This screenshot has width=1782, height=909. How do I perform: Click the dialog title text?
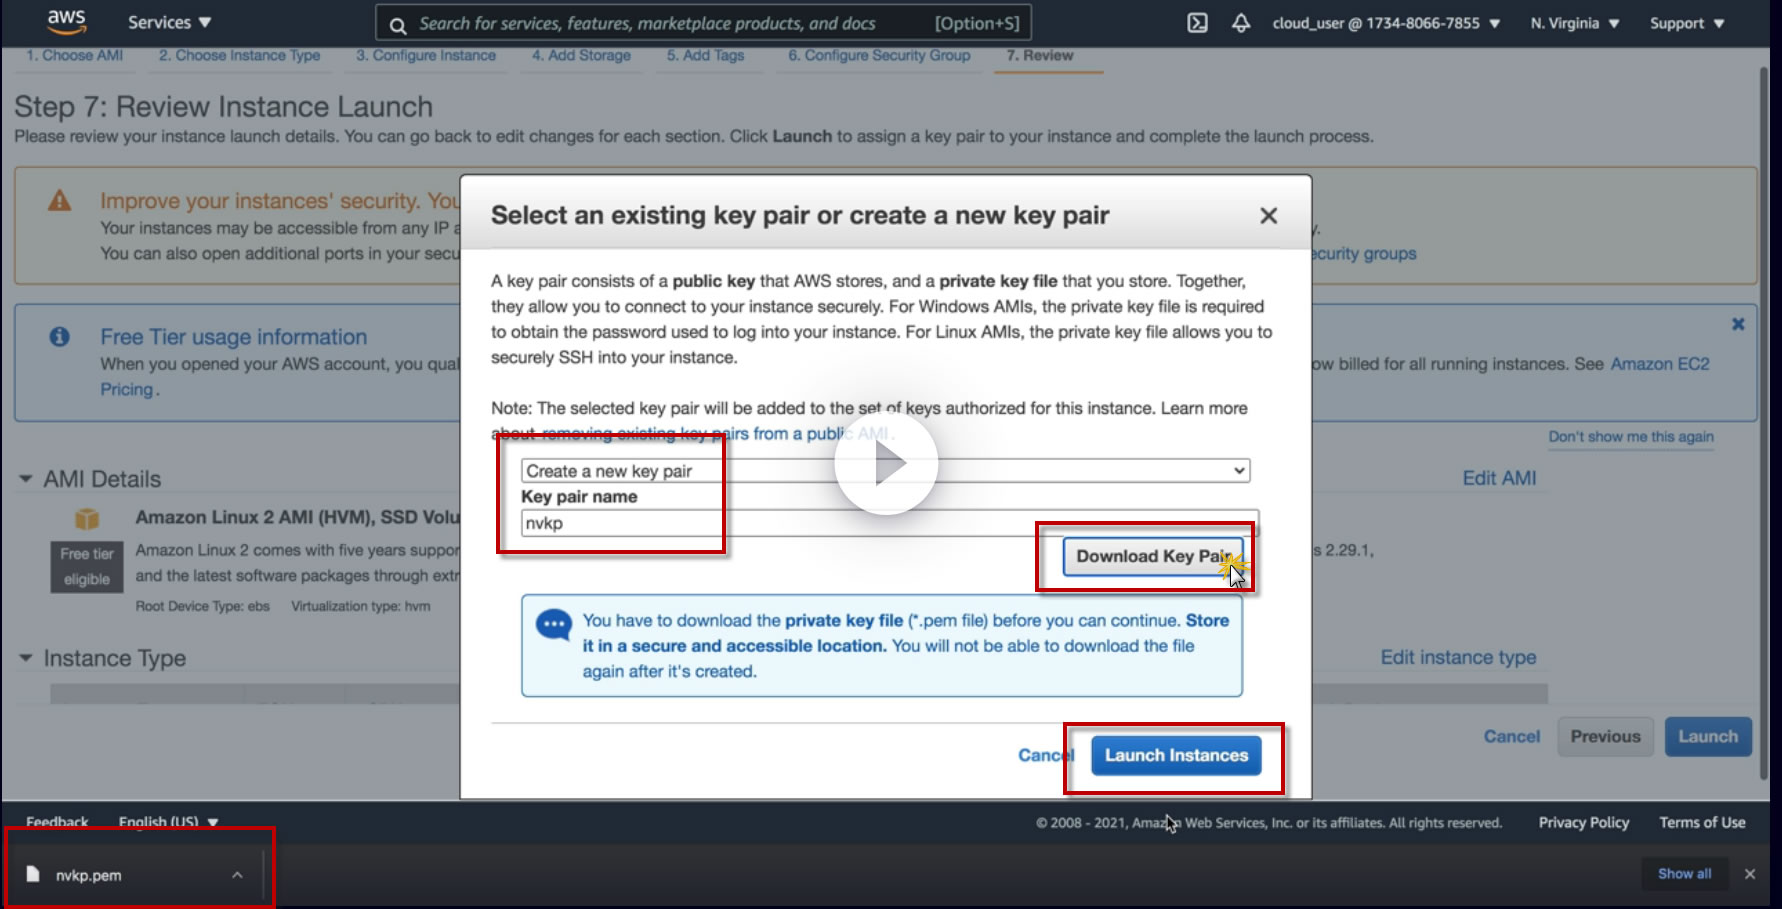800,216
